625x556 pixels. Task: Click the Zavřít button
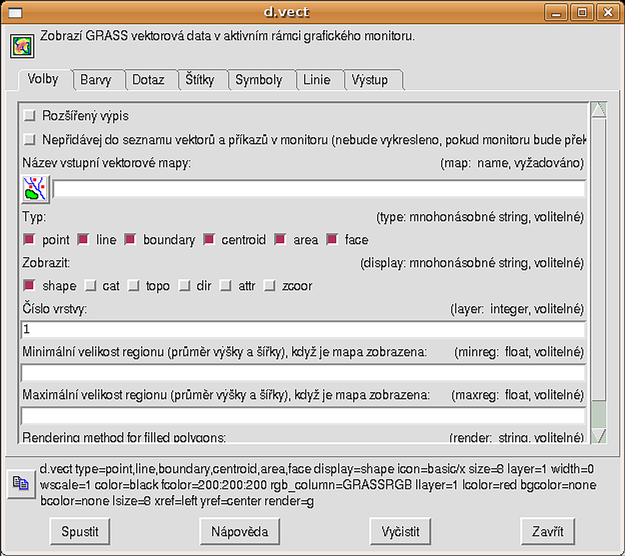coord(548,531)
